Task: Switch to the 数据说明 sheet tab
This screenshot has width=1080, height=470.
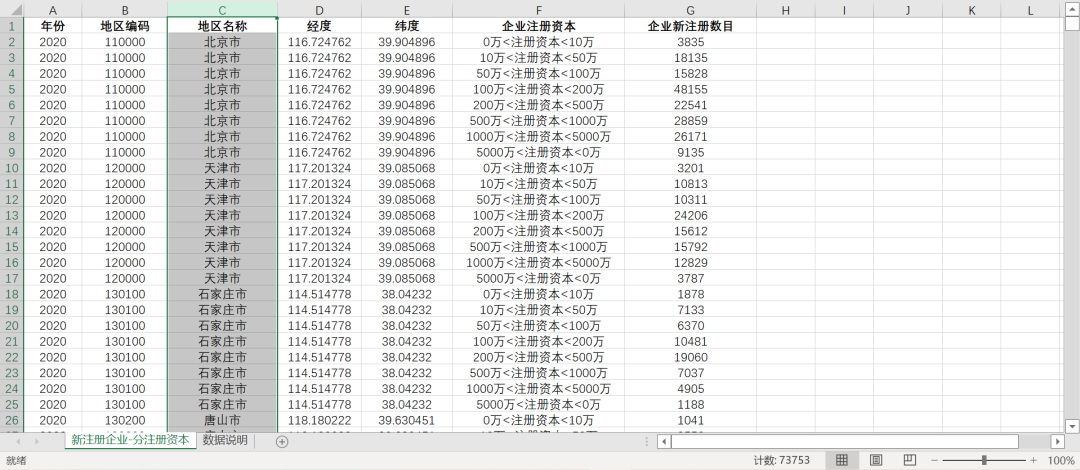Action: point(225,440)
